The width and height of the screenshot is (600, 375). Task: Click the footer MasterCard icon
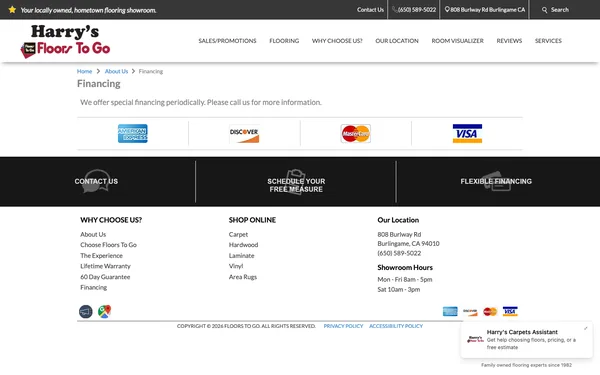(490, 311)
